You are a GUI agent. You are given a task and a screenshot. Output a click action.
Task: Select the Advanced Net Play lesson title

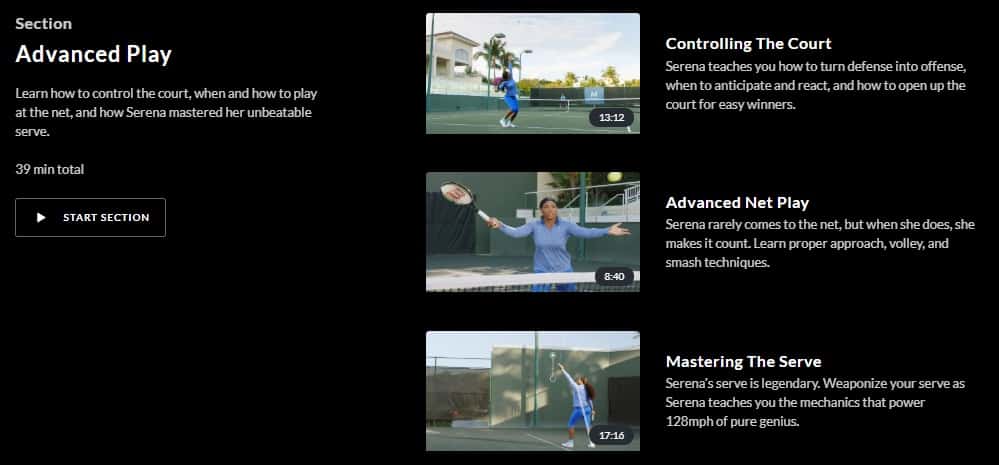[737, 203]
